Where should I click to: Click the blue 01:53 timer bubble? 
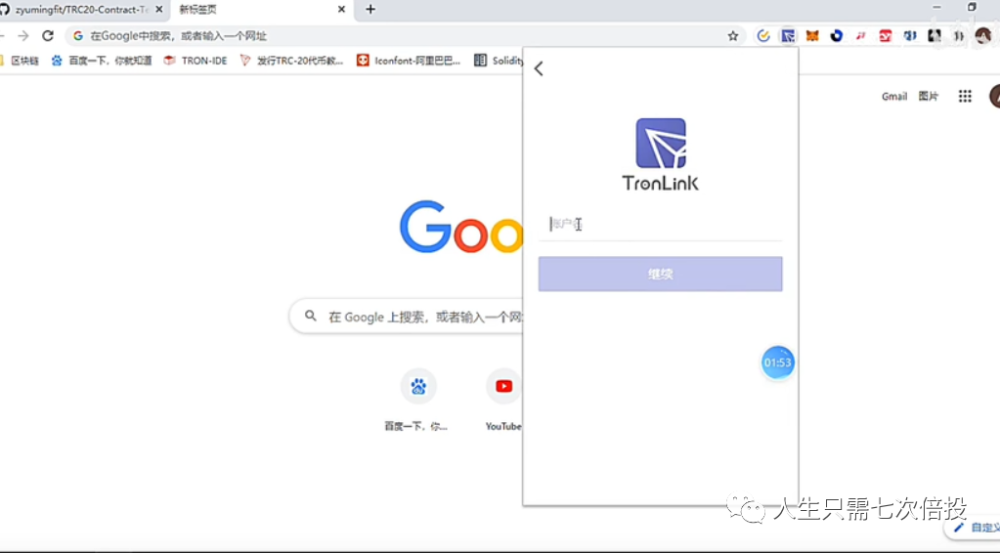[x=777, y=362]
